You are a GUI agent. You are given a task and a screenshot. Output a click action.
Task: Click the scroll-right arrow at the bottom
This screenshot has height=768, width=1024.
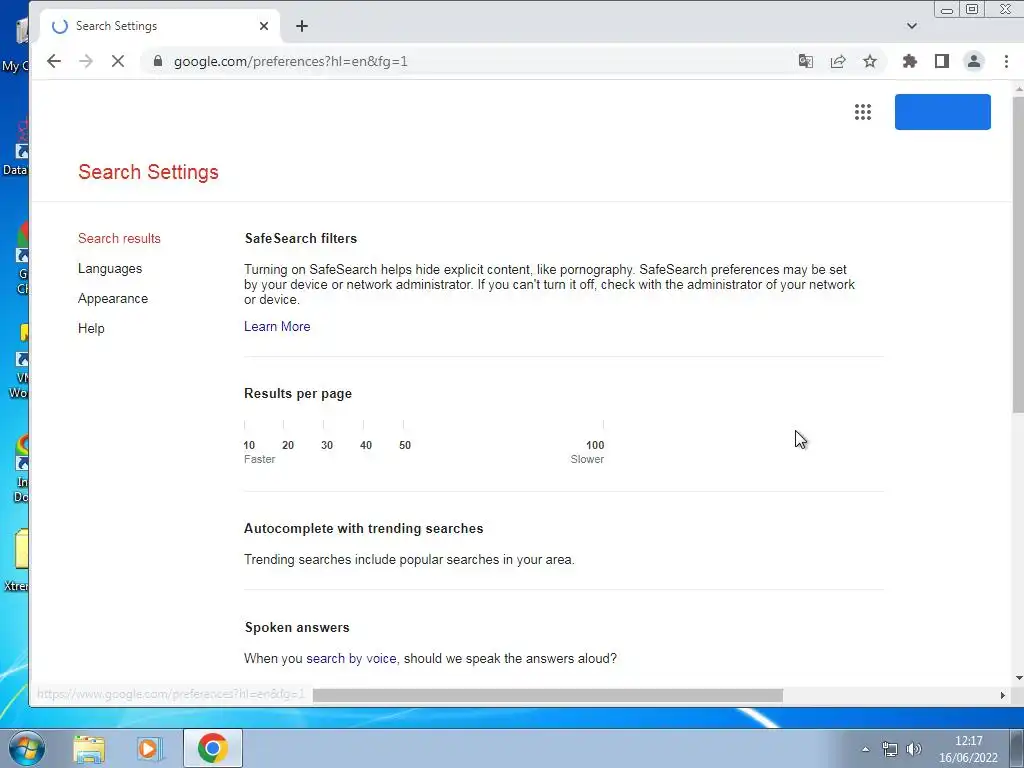click(1002, 696)
